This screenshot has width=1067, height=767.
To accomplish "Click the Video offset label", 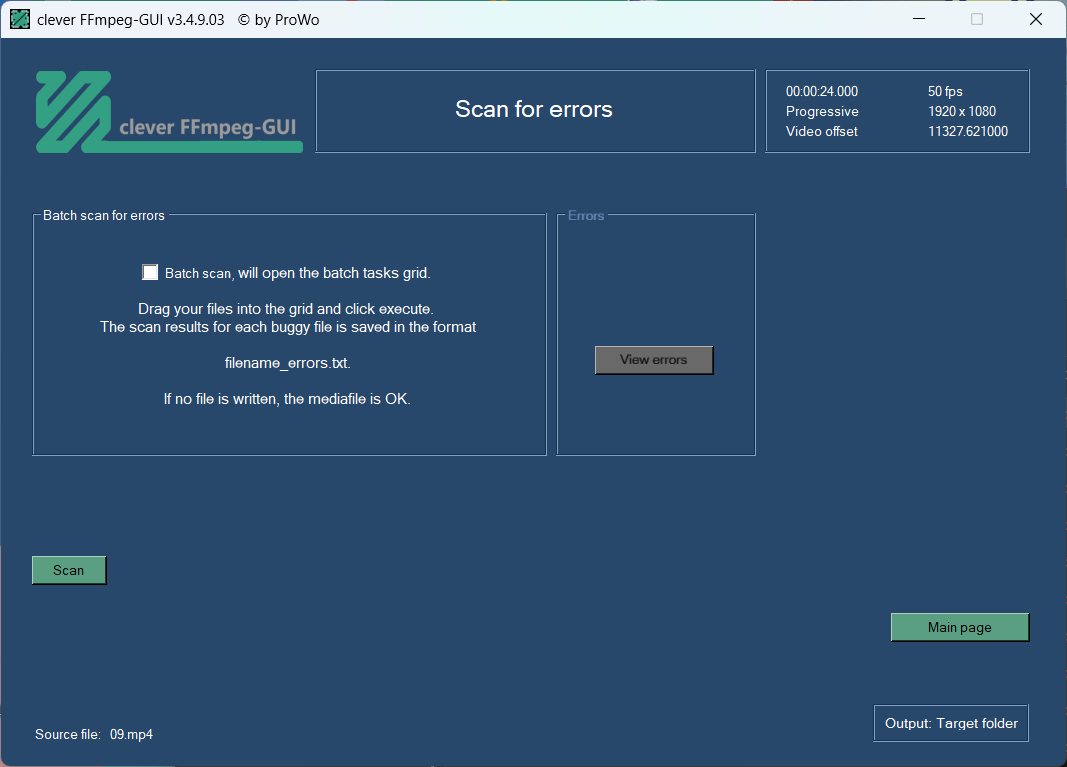I will pos(821,131).
